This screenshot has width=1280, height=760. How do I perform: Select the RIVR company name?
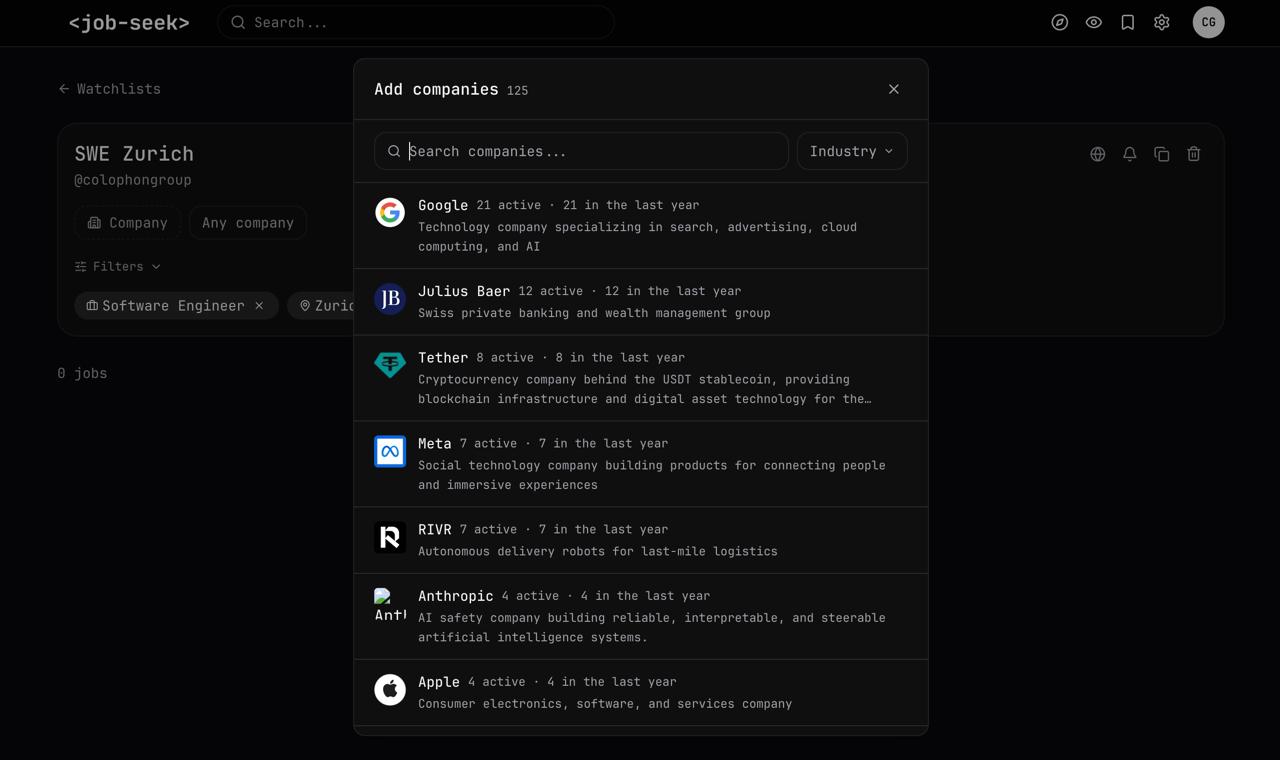[x=435, y=529]
